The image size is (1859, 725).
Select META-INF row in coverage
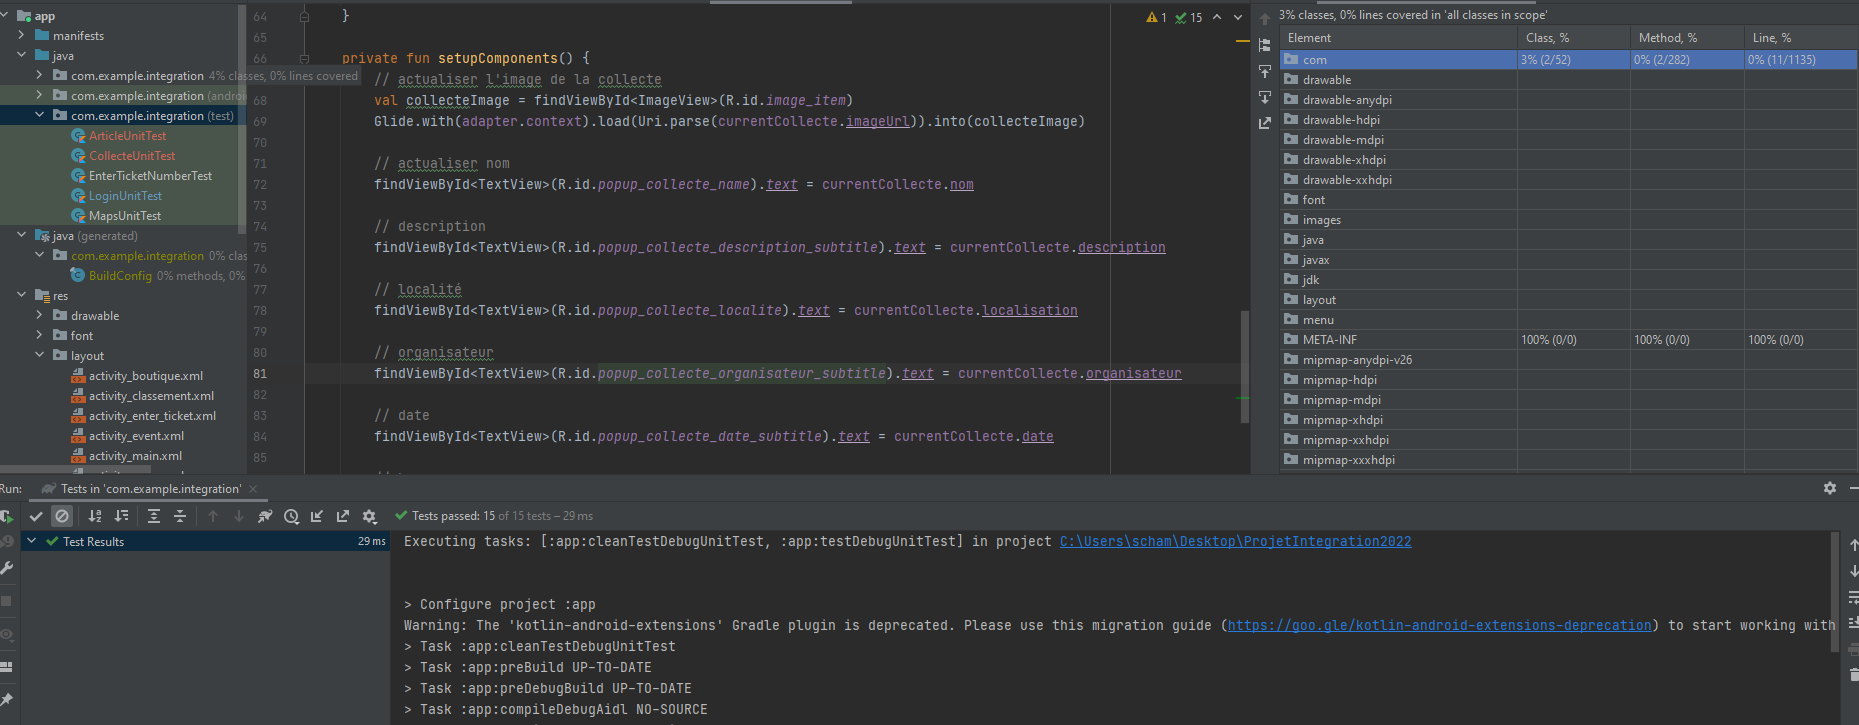1569,340
